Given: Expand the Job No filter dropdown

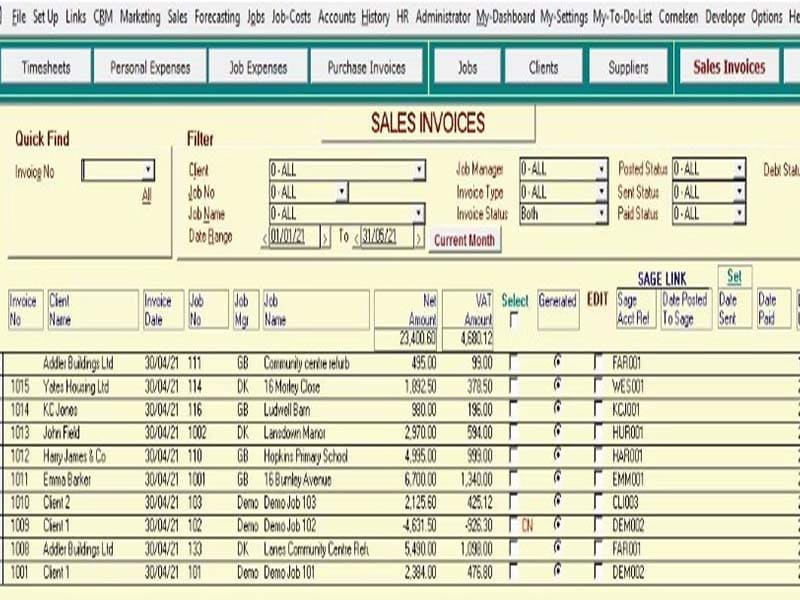Looking at the screenshot, I should pos(342,192).
